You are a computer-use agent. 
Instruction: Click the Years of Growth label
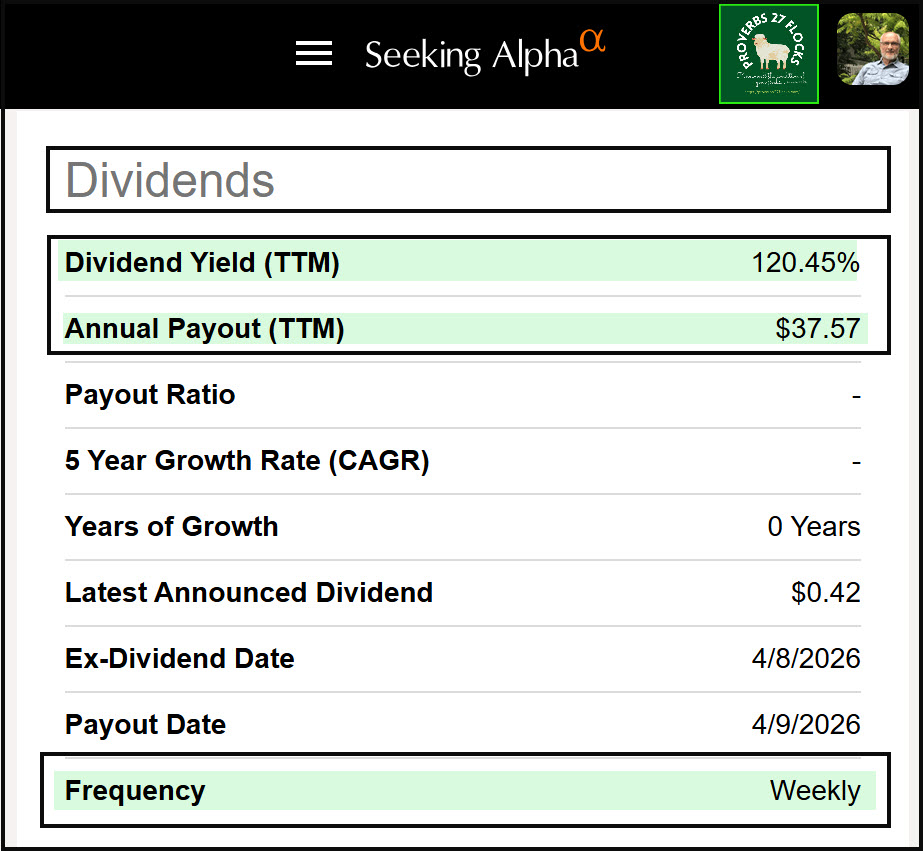tap(171, 527)
